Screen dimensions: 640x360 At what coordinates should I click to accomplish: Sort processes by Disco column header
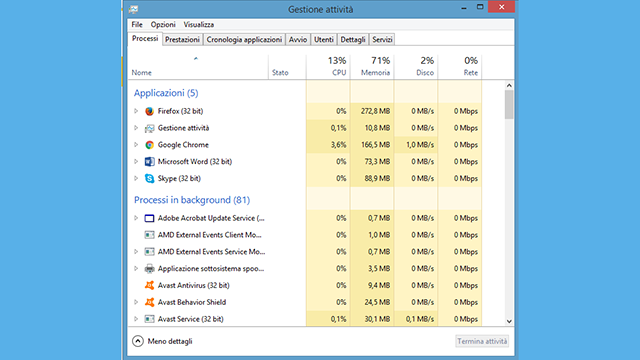[x=416, y=67]
